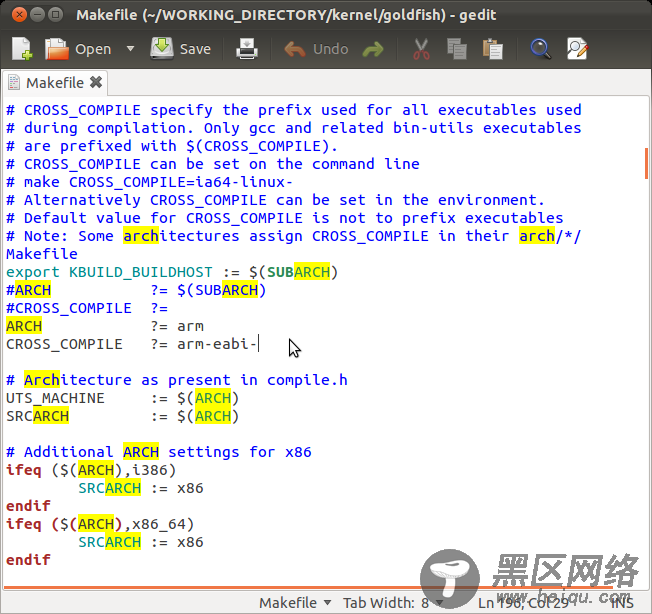The image size is (652, 614).
Task: Copy selection with the copy icon
Action: coord(457,49)
